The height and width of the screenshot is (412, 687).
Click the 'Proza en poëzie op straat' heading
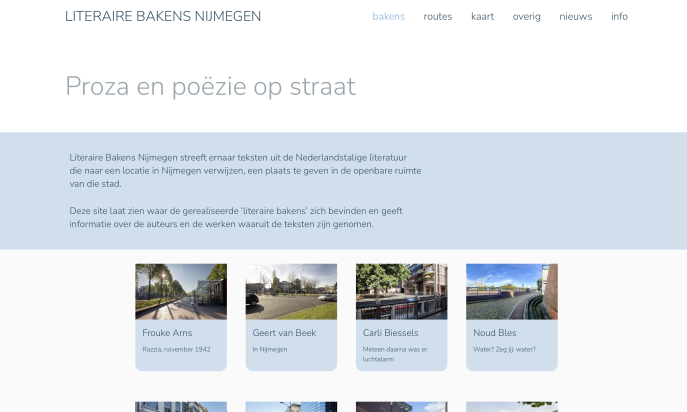(210, 86)
